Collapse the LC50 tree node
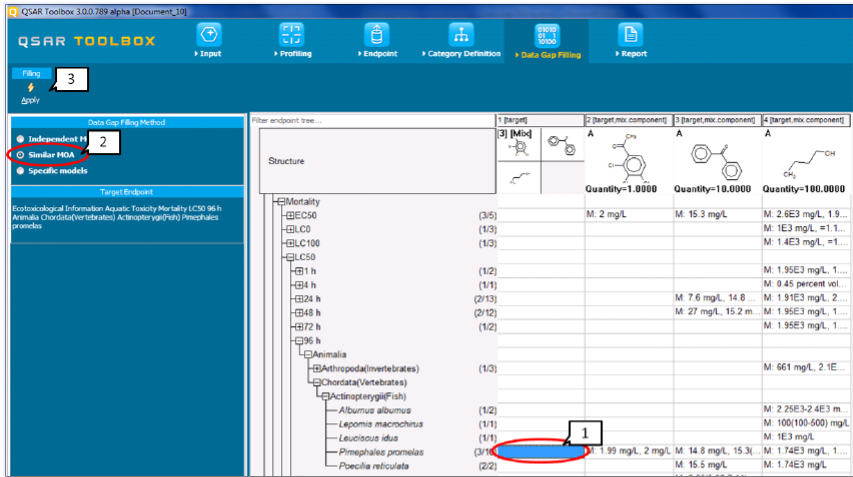 pos(290,257)
